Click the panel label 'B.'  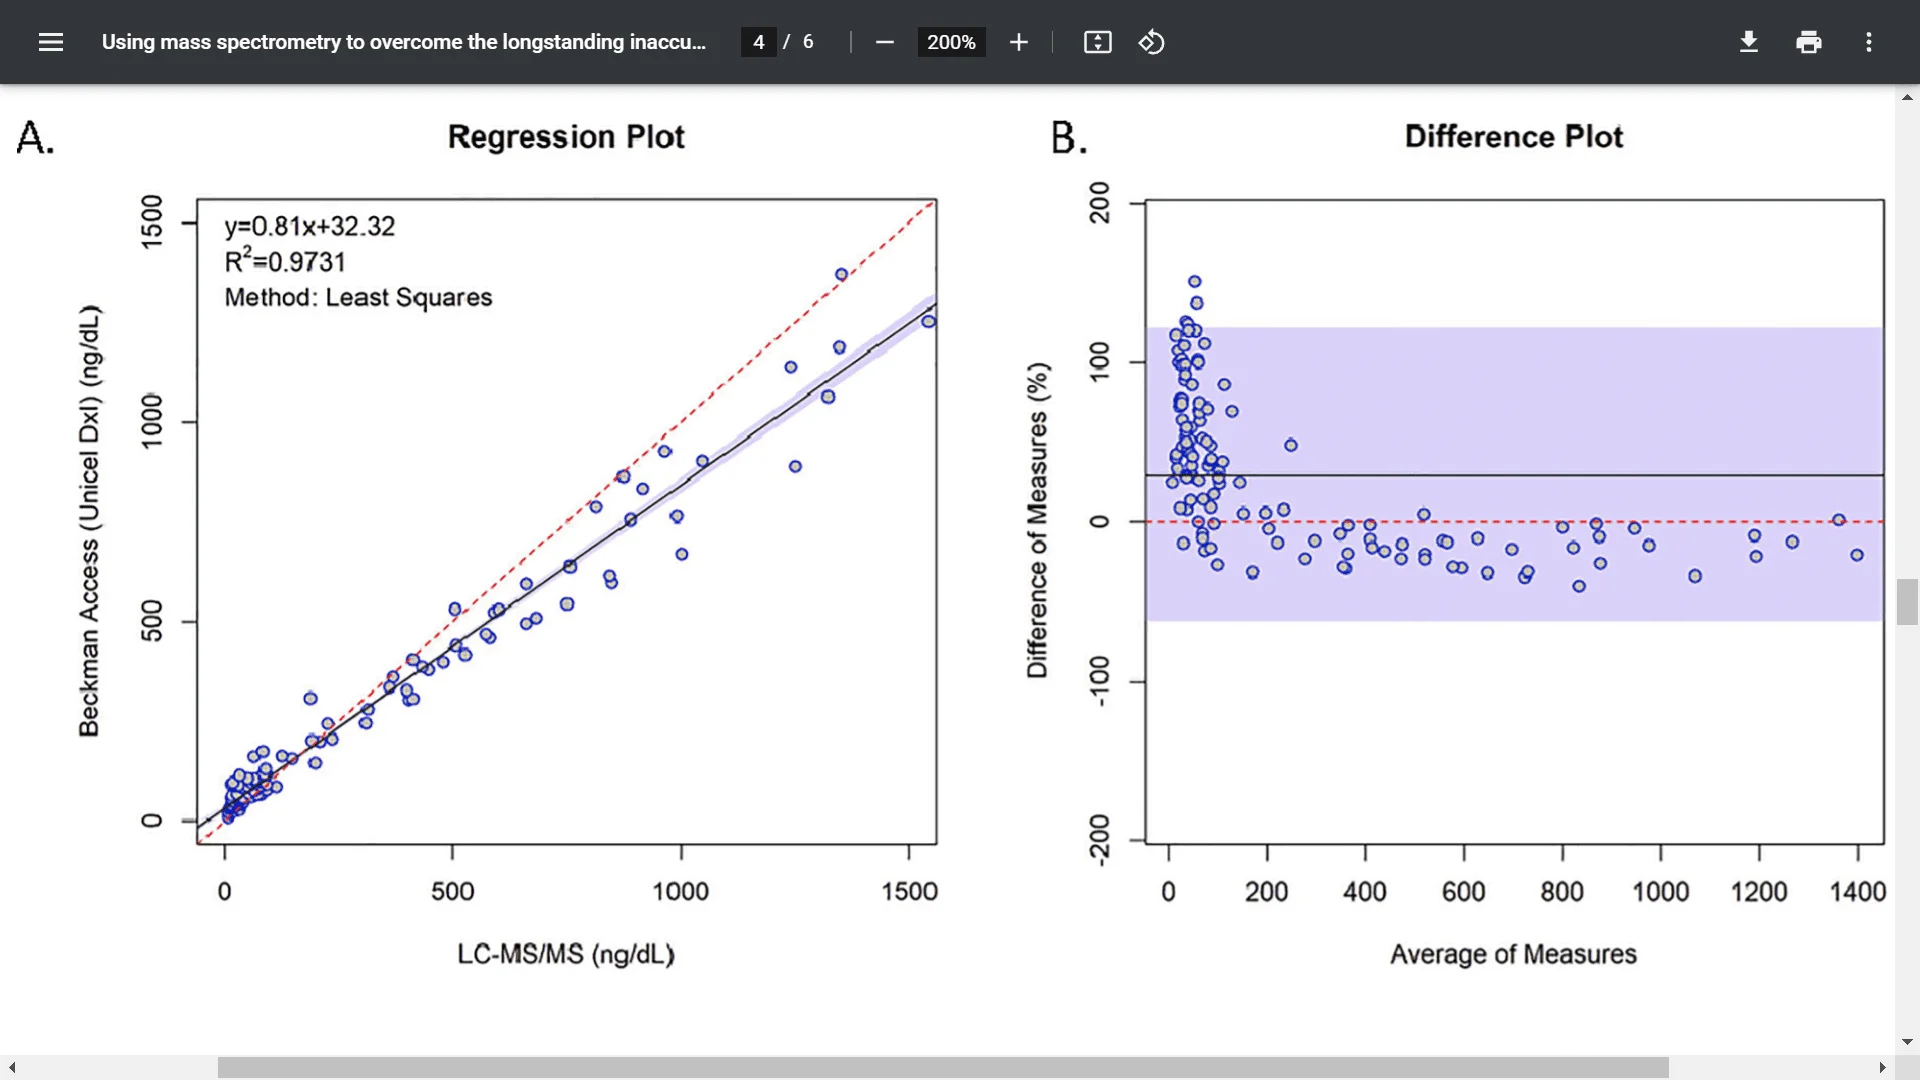pyautogui.click(x=1069, y=137)
